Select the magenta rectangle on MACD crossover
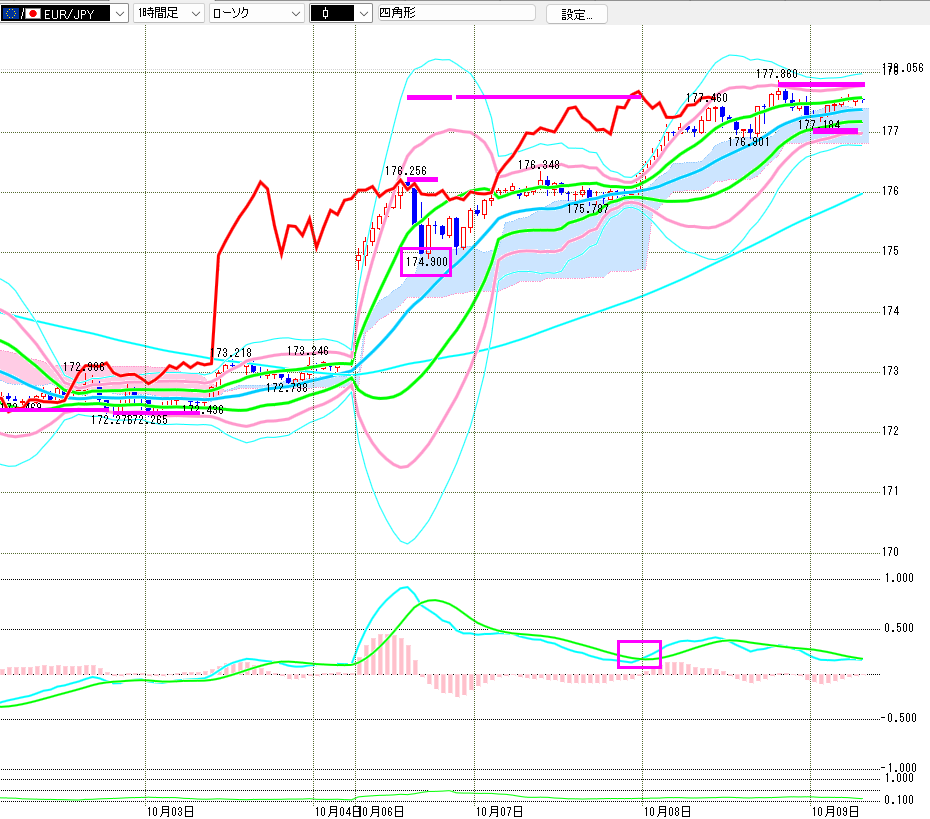The image size is (930, 819). coord(640,654)
